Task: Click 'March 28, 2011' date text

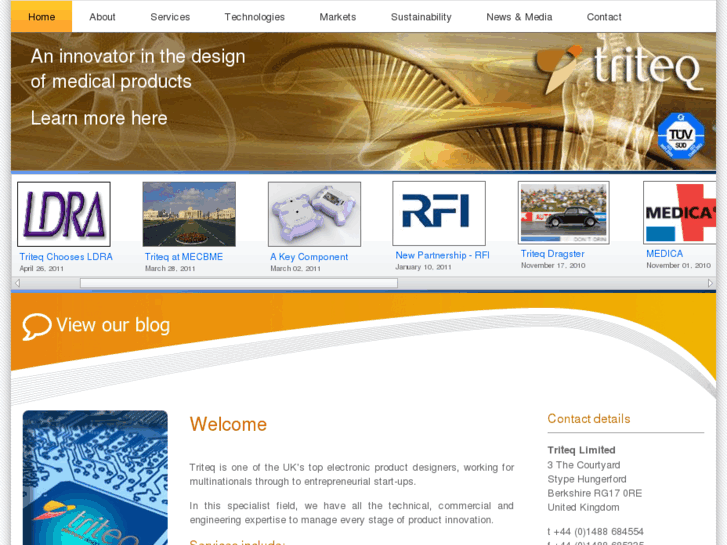Action: (x=170, y=269)
